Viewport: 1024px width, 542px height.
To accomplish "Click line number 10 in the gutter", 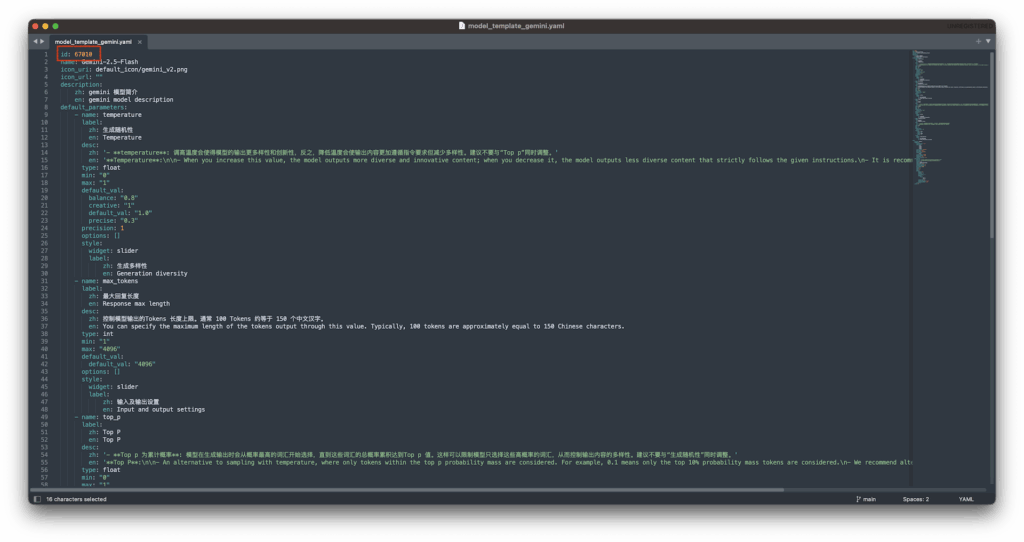I will click(x=45, y=122).
